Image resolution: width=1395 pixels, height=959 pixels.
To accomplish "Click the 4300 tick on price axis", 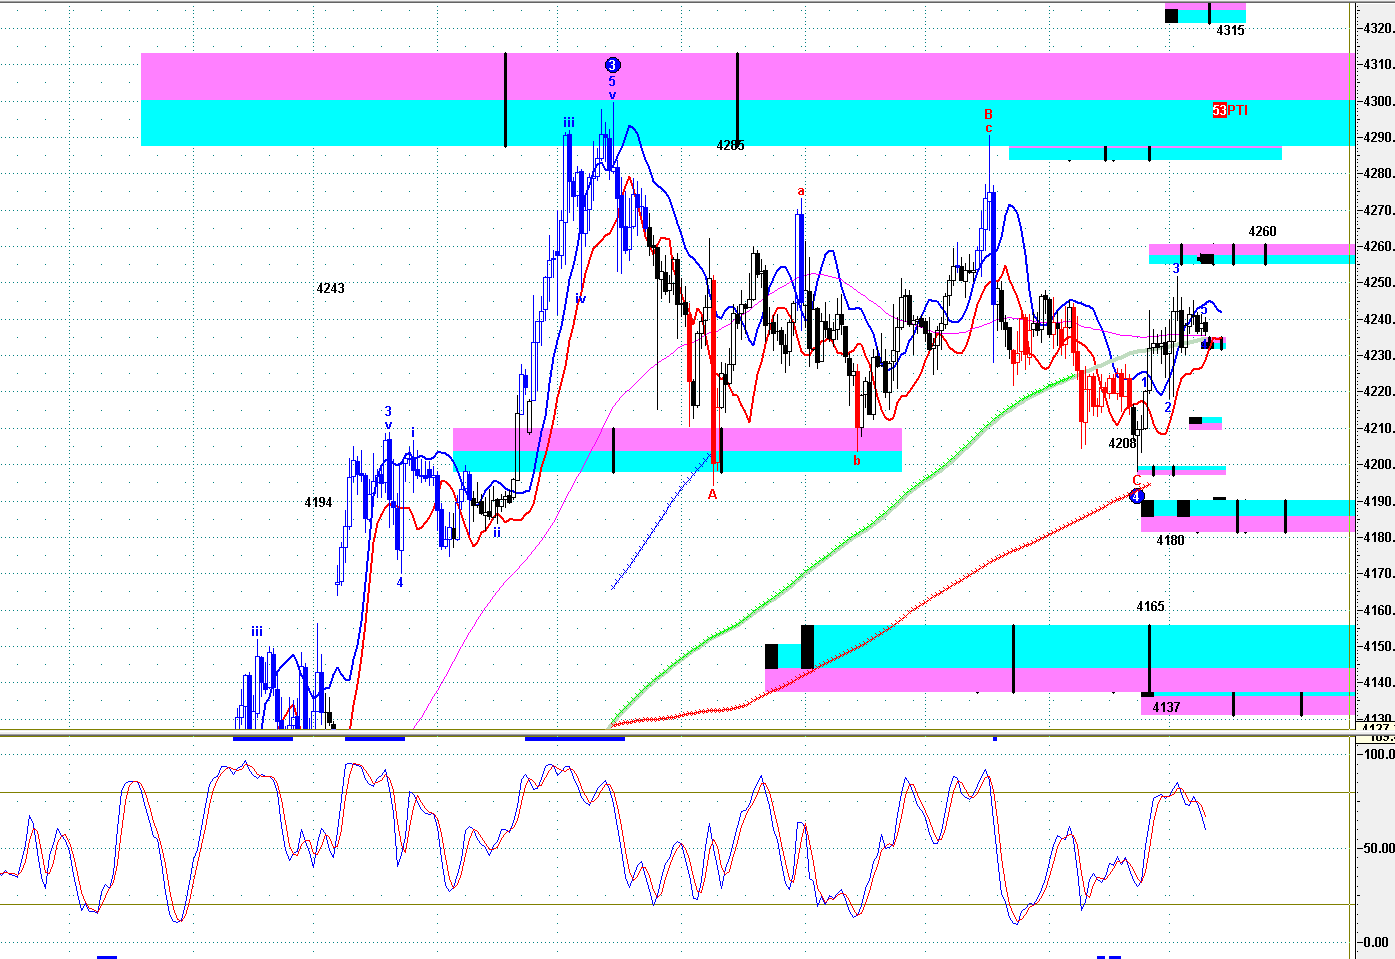I will pyautogui.click(x=1378, y=102).
